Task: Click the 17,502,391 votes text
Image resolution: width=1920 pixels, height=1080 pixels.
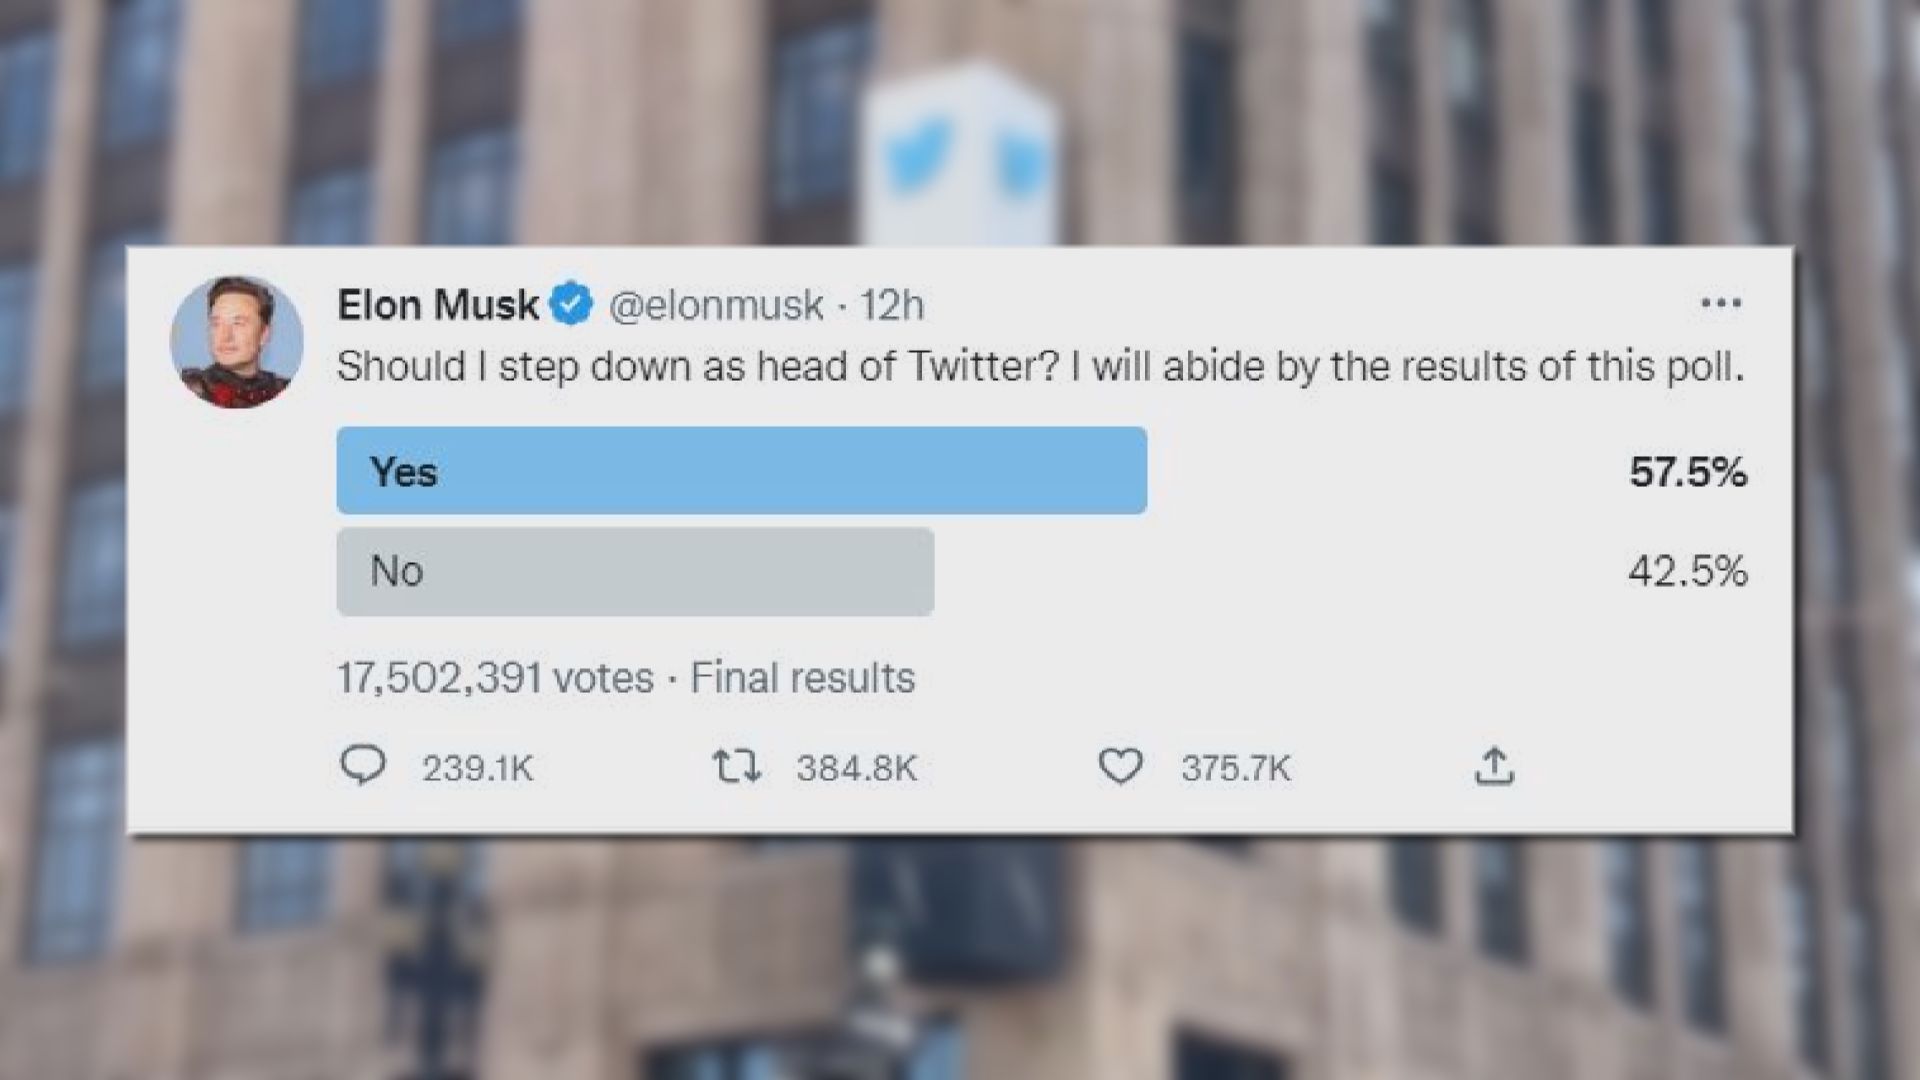Action: pyautogui.click(x=495, y=678)
